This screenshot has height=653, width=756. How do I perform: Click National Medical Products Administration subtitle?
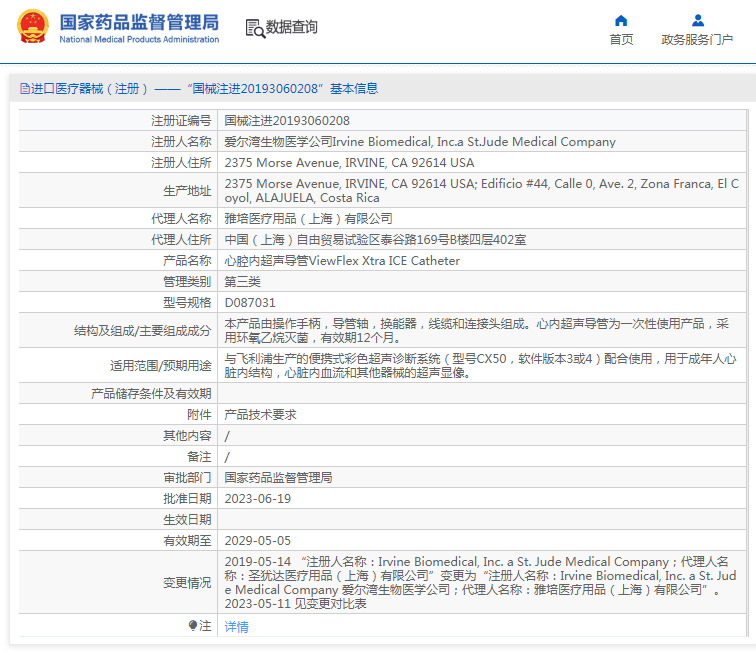click(139, 40)
